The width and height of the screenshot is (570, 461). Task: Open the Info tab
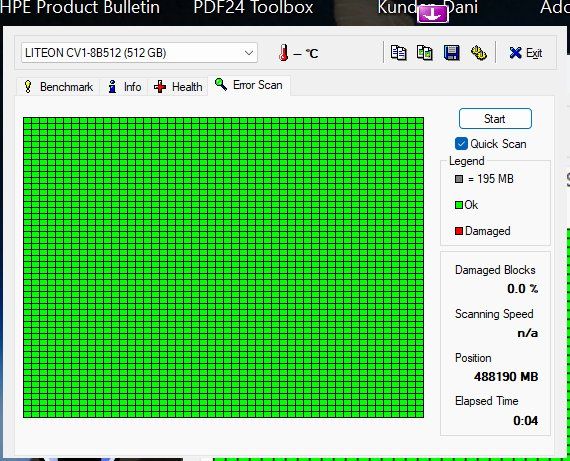[x=124, y=87]
